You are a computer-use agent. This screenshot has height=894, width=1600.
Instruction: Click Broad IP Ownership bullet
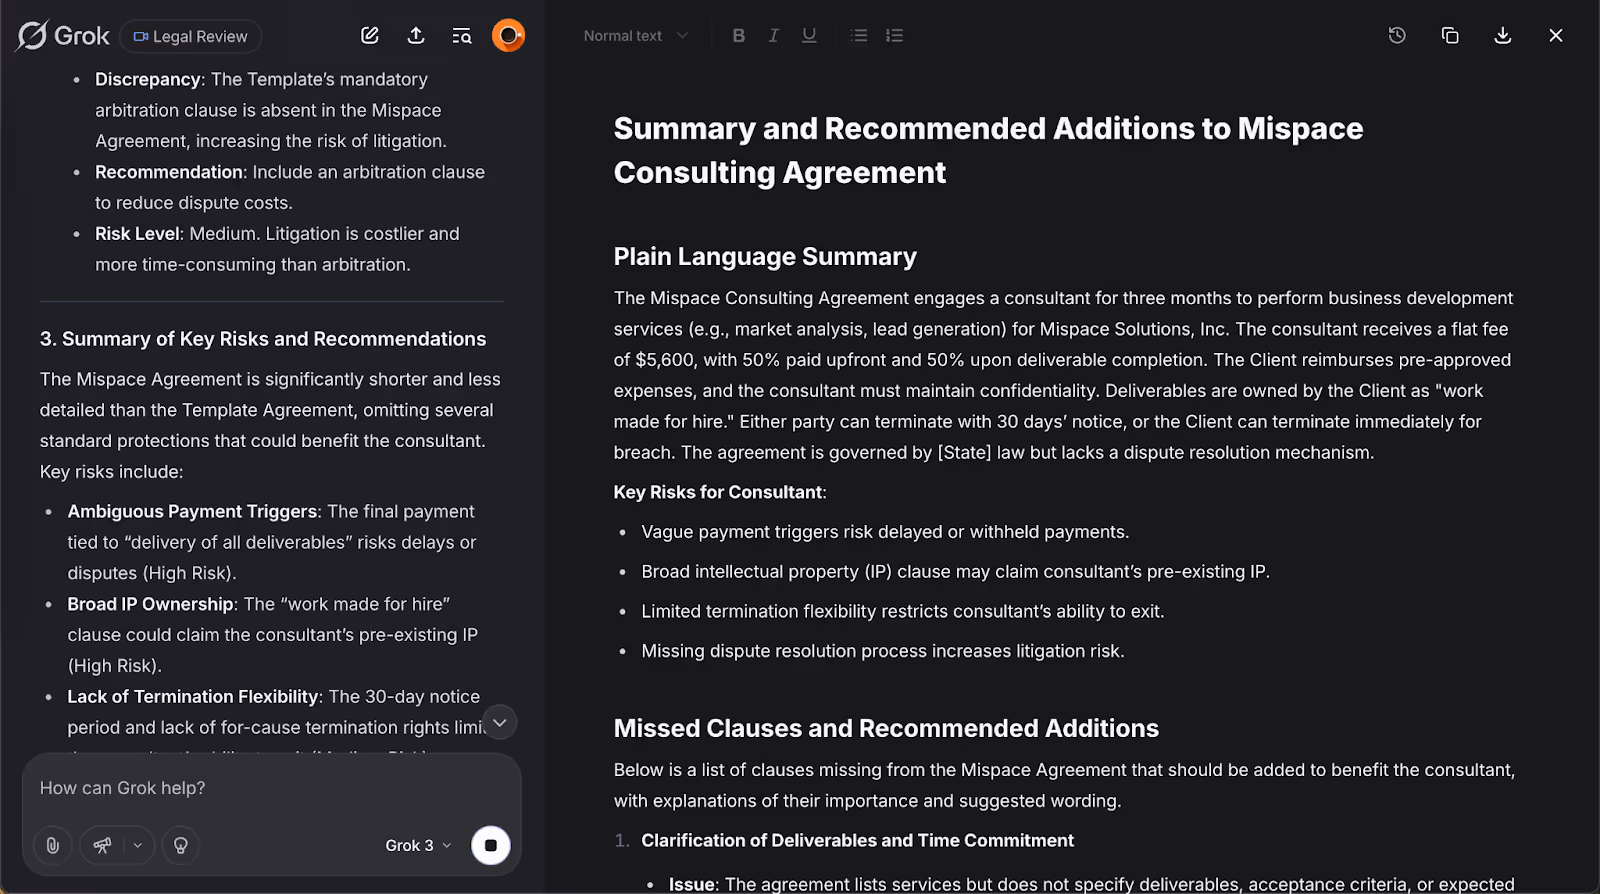click(x=273, y=635)
